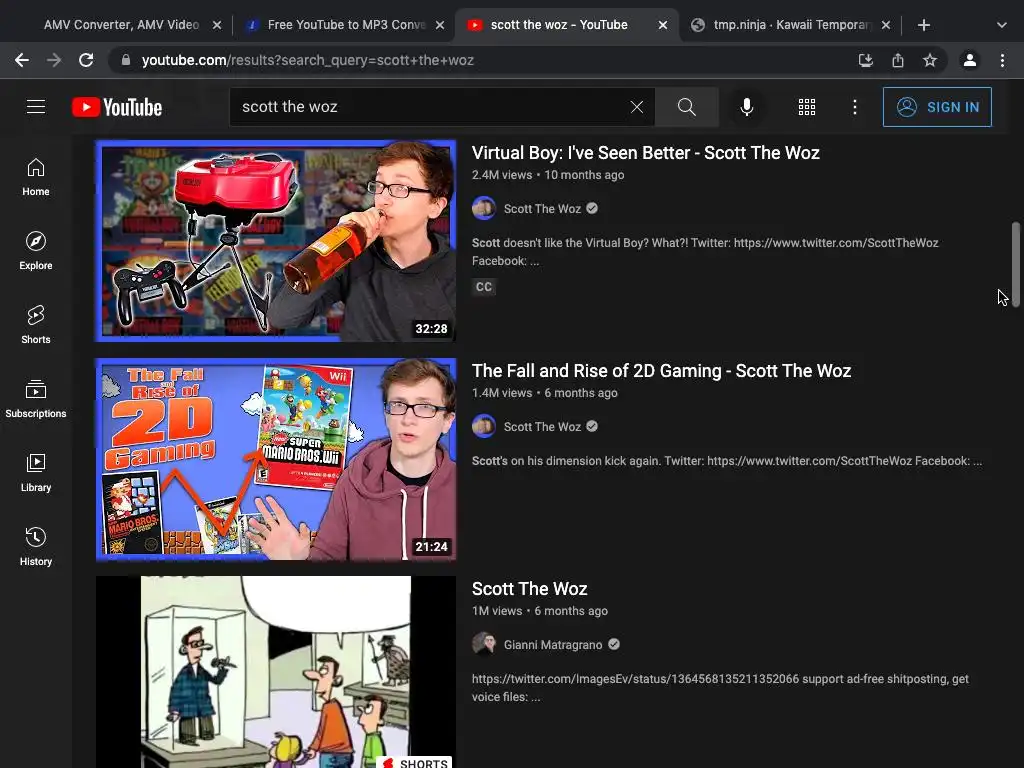Click Gianni Matragrano channel avatar
The image size is (1024, 768).
484,645
